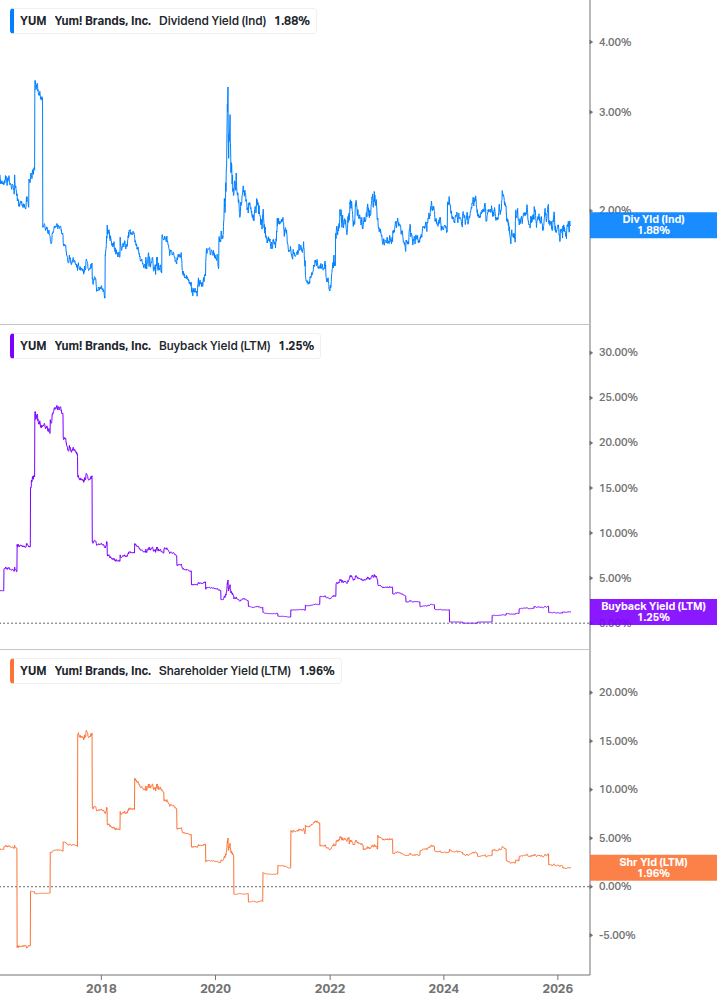This screenshot has height=1005, width=717.
Task: Click the -5.00% tick on the shareholder yield axis
Action: (x=617, y=935)
